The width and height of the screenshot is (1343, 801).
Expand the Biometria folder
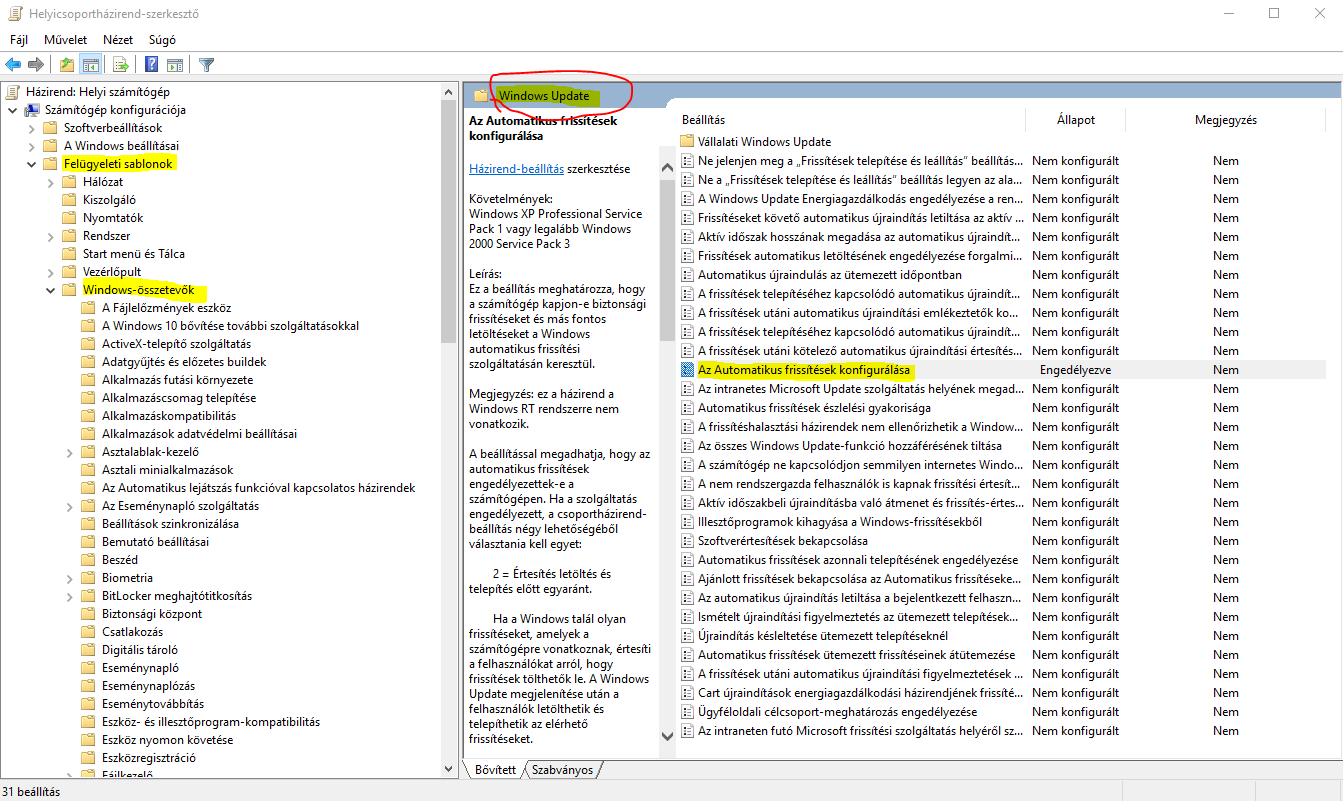click(70, 578)
